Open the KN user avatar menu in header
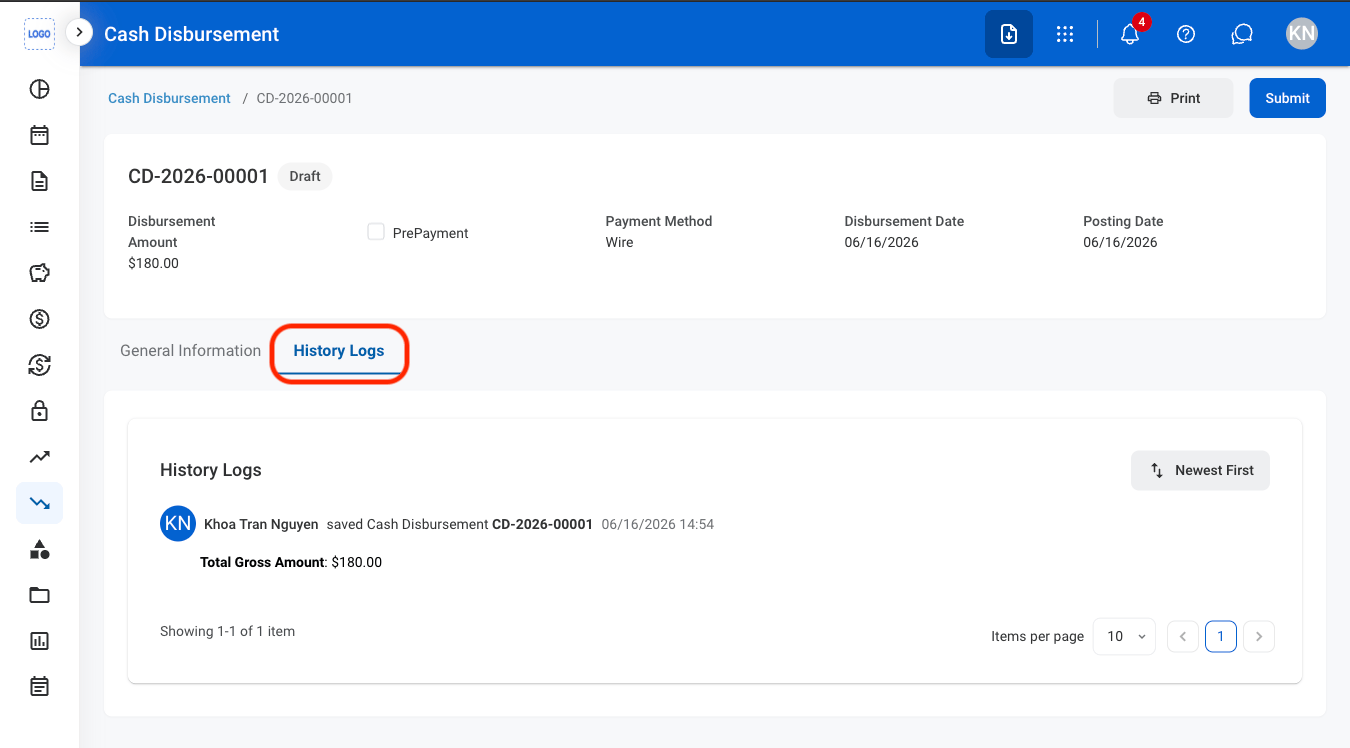The height and width of the screenshot is (748, 1350). [1301, 34]
